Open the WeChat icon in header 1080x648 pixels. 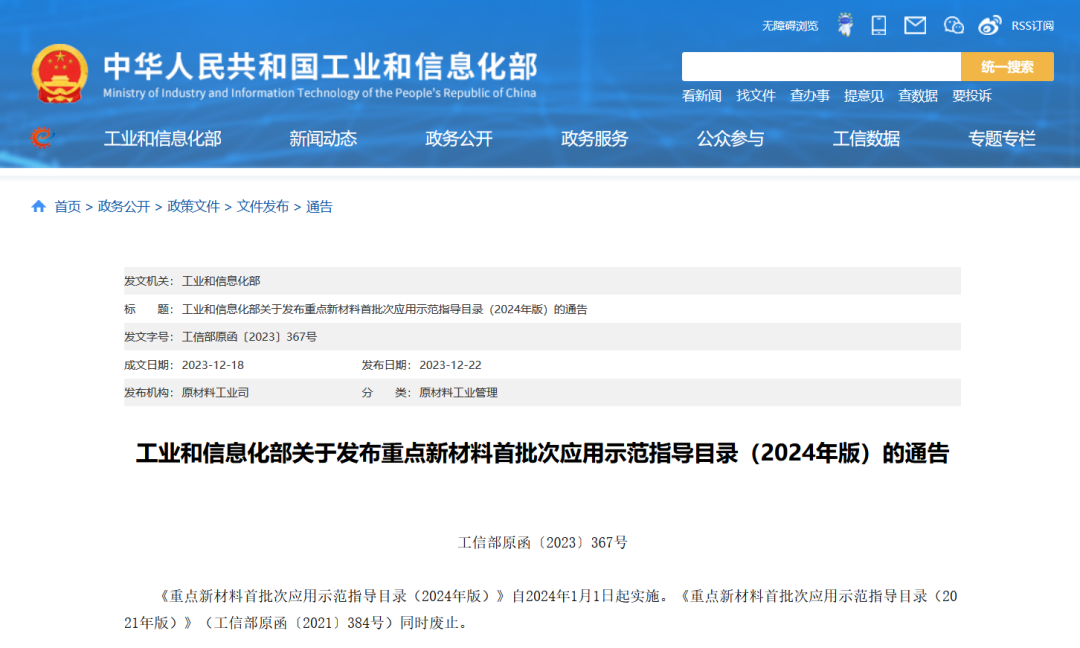tap(954, 25)
